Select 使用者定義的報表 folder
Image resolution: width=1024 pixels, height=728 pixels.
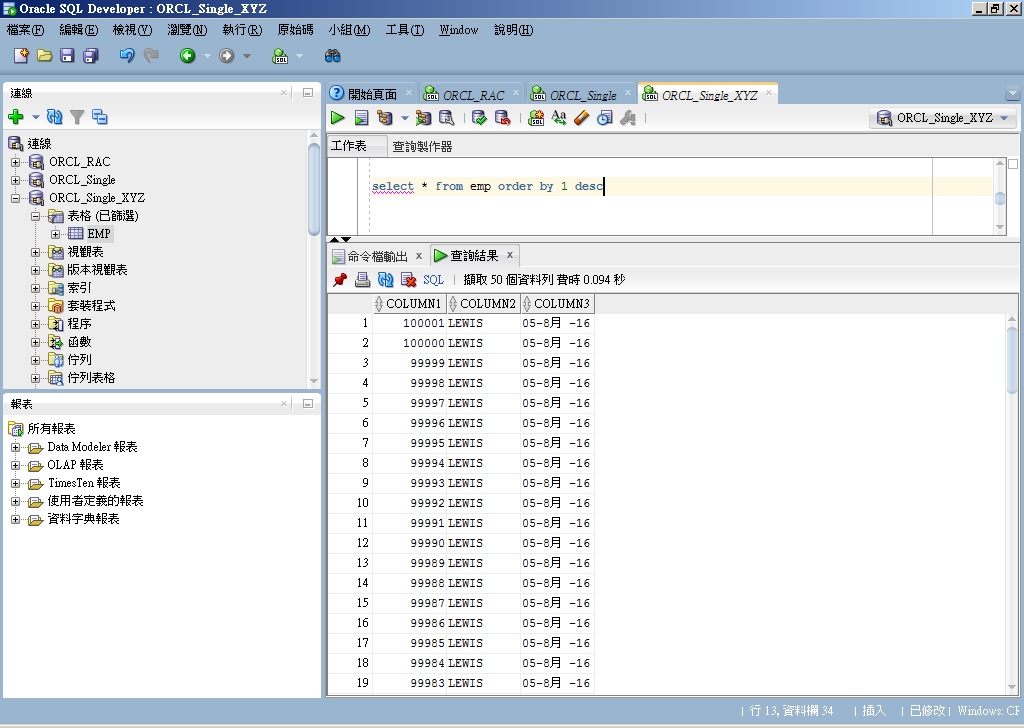(95, 501)
